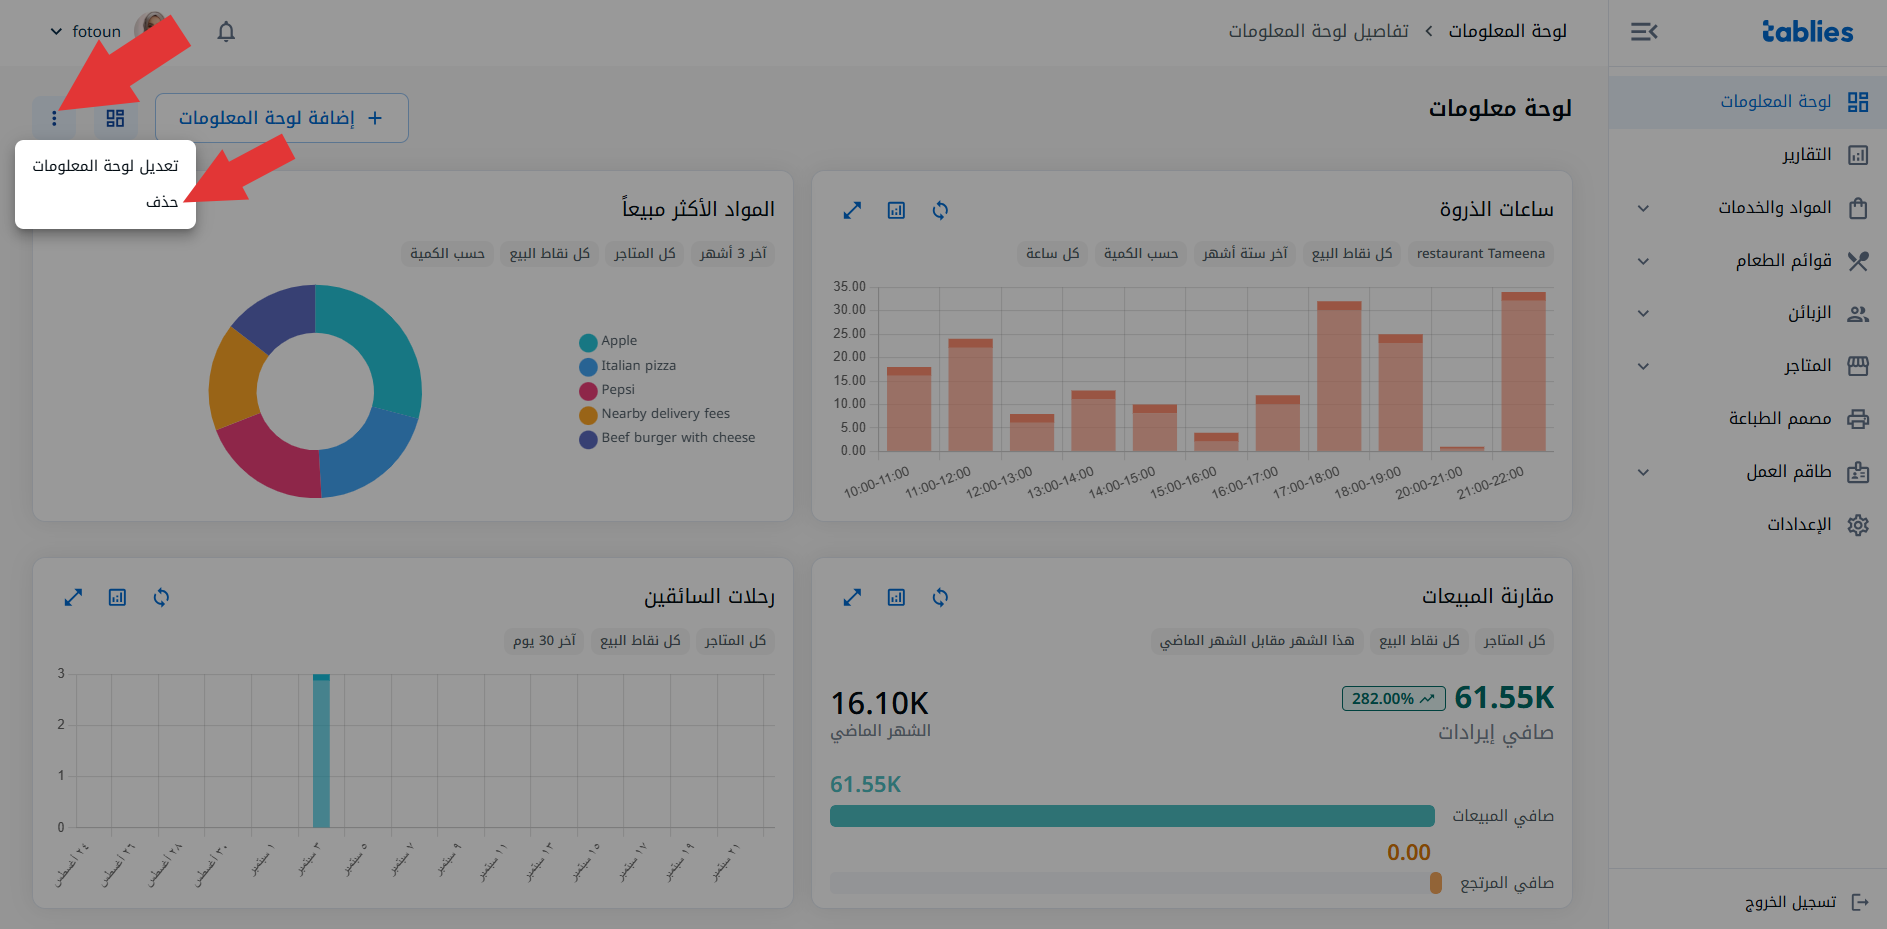Open the report icon on the رحلات السائقين card
This screenshot has width=1887, height=929.
point(117,597)
